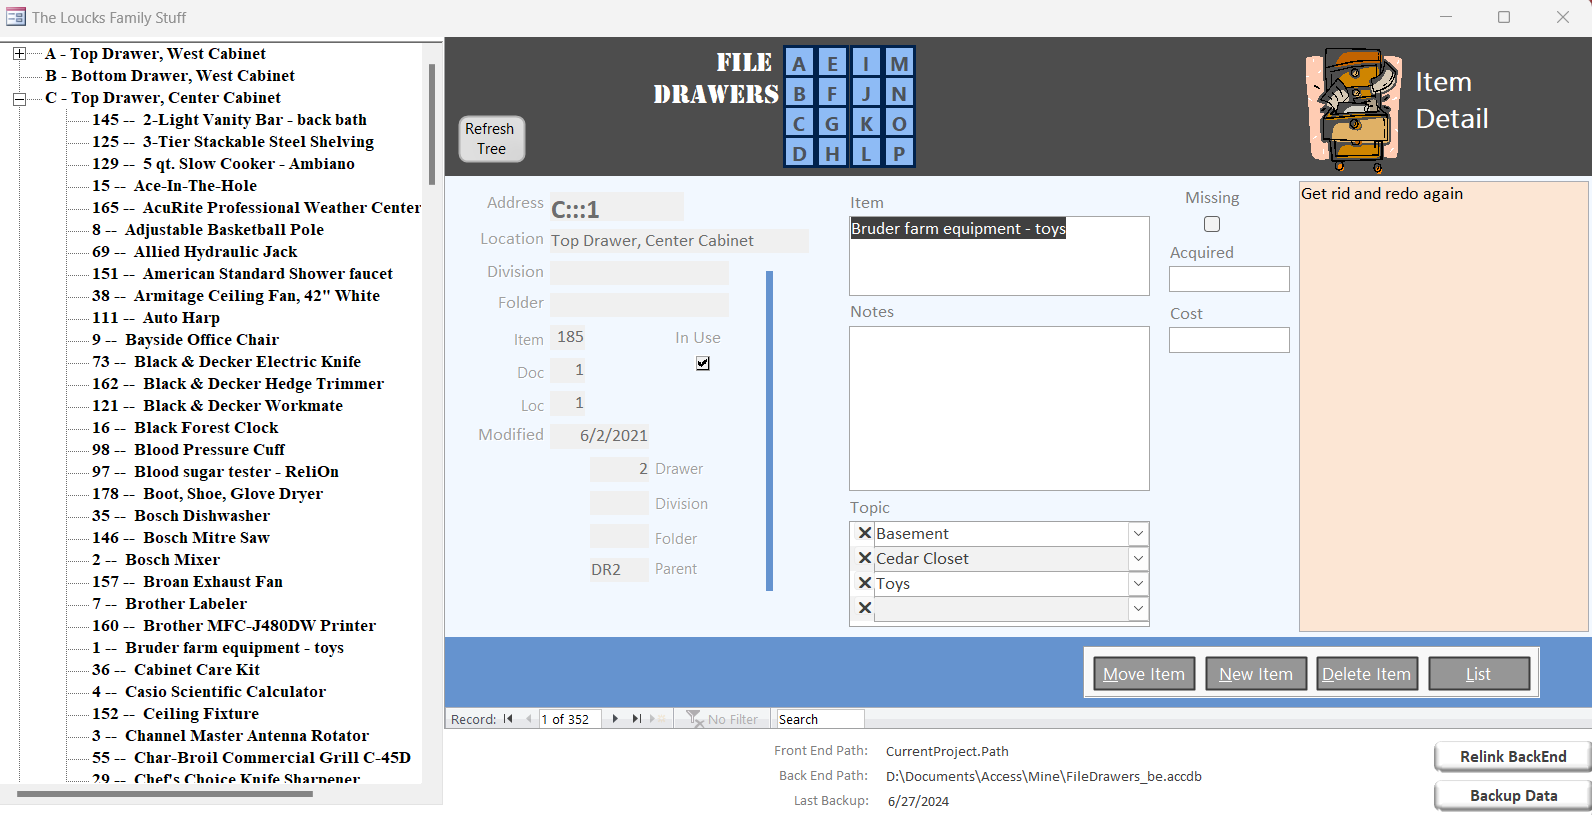Click the Acquired date field
1592x815 pixels.
(1229, 279)
